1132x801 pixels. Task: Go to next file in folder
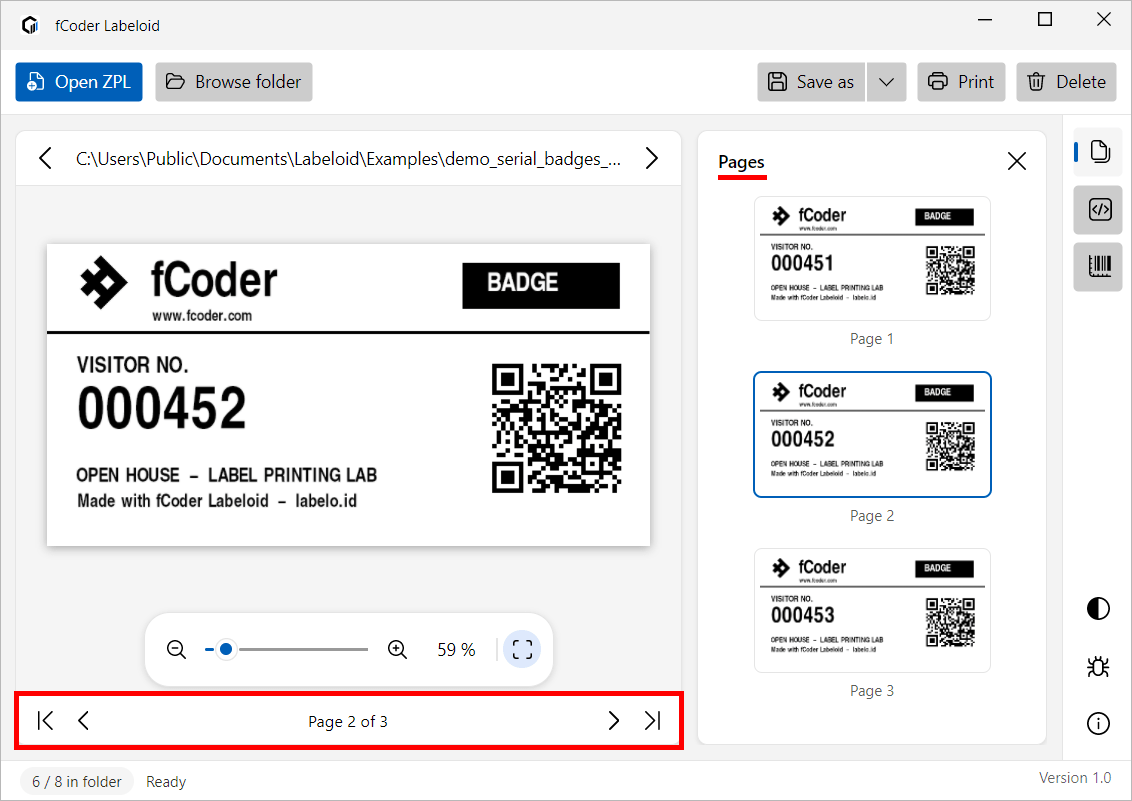tap(651, 158)
